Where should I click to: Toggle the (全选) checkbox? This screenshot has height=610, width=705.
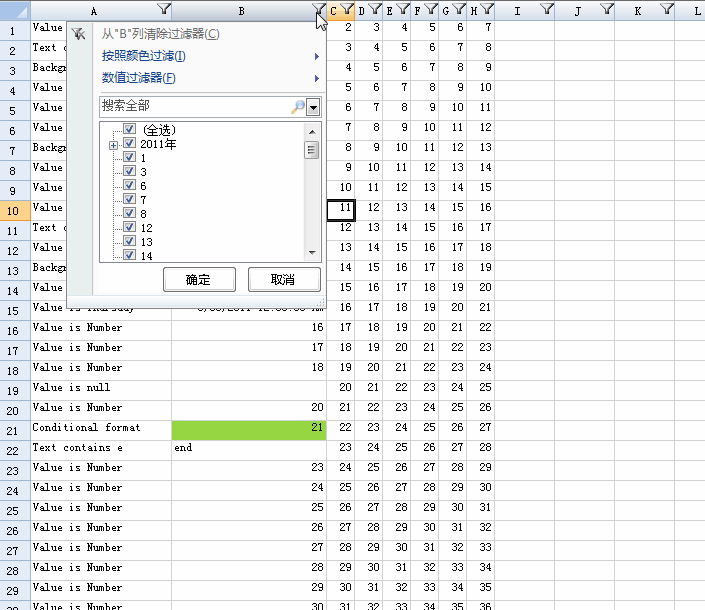[x=129, y=129]
